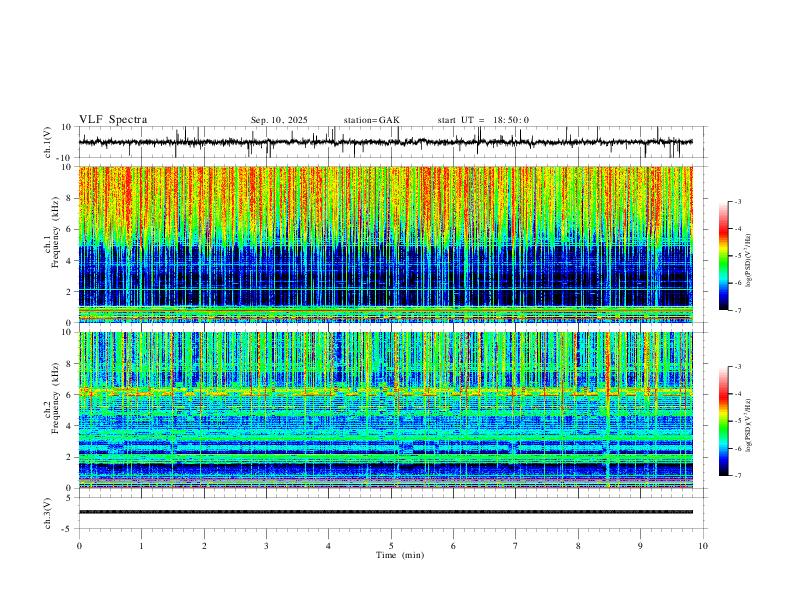792x612 pixels.
Task: Click the ch.1 "Frequency (kHz)" axis label
Action: 56,232
